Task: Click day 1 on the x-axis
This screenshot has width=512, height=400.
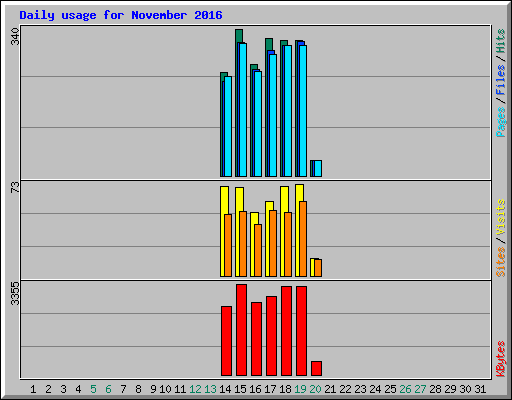Action: (x=33, y=389)
